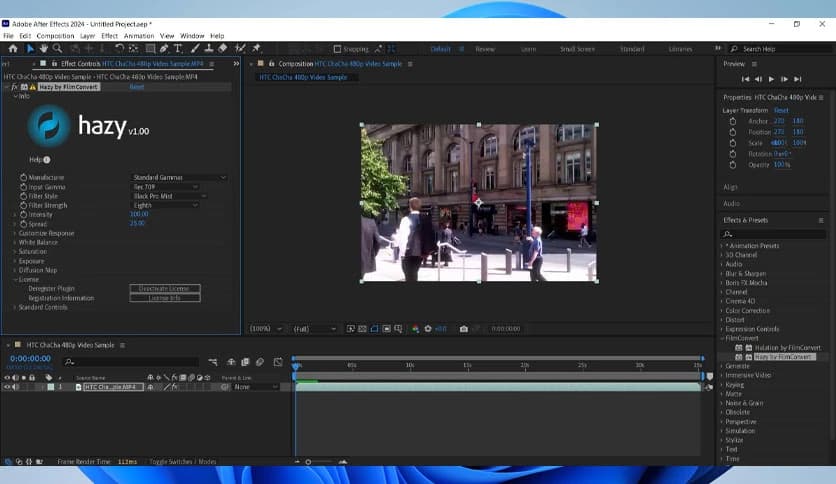Select the Puppet Pin tool

(x=256, y=49)
